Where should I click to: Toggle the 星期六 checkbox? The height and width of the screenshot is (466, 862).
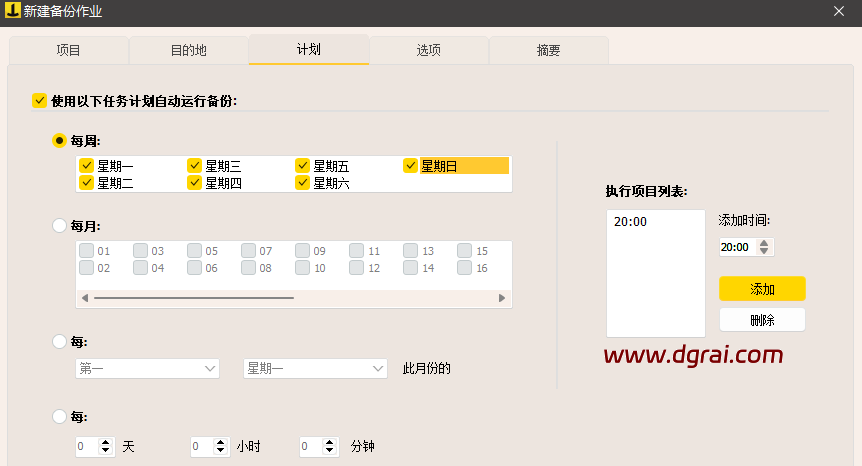pos(302,183)
